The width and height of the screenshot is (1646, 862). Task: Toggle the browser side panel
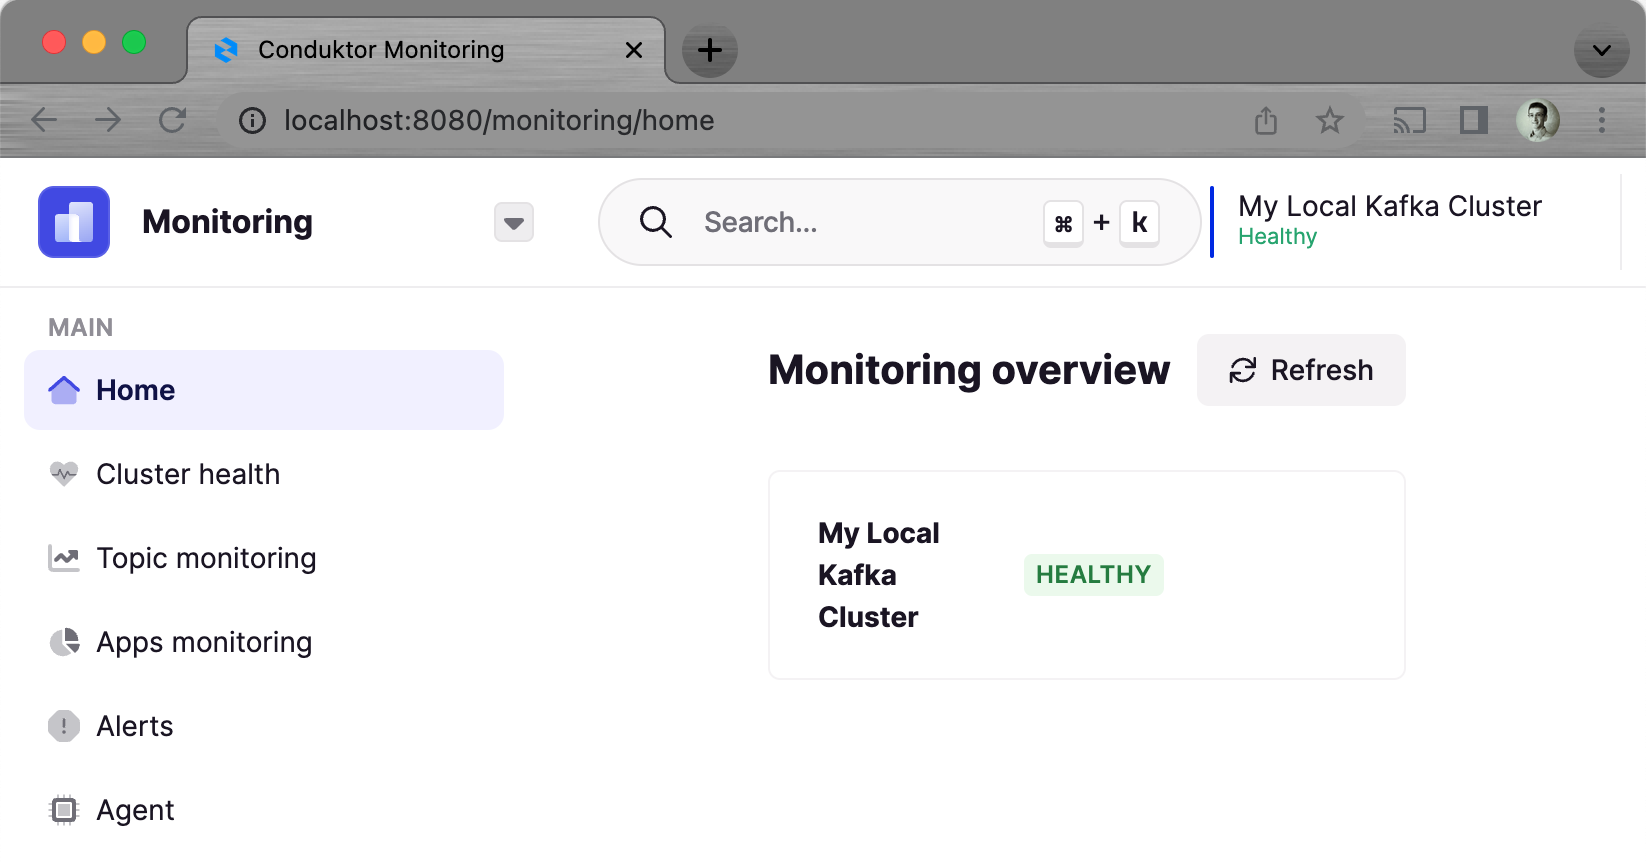click(1474, 120)
